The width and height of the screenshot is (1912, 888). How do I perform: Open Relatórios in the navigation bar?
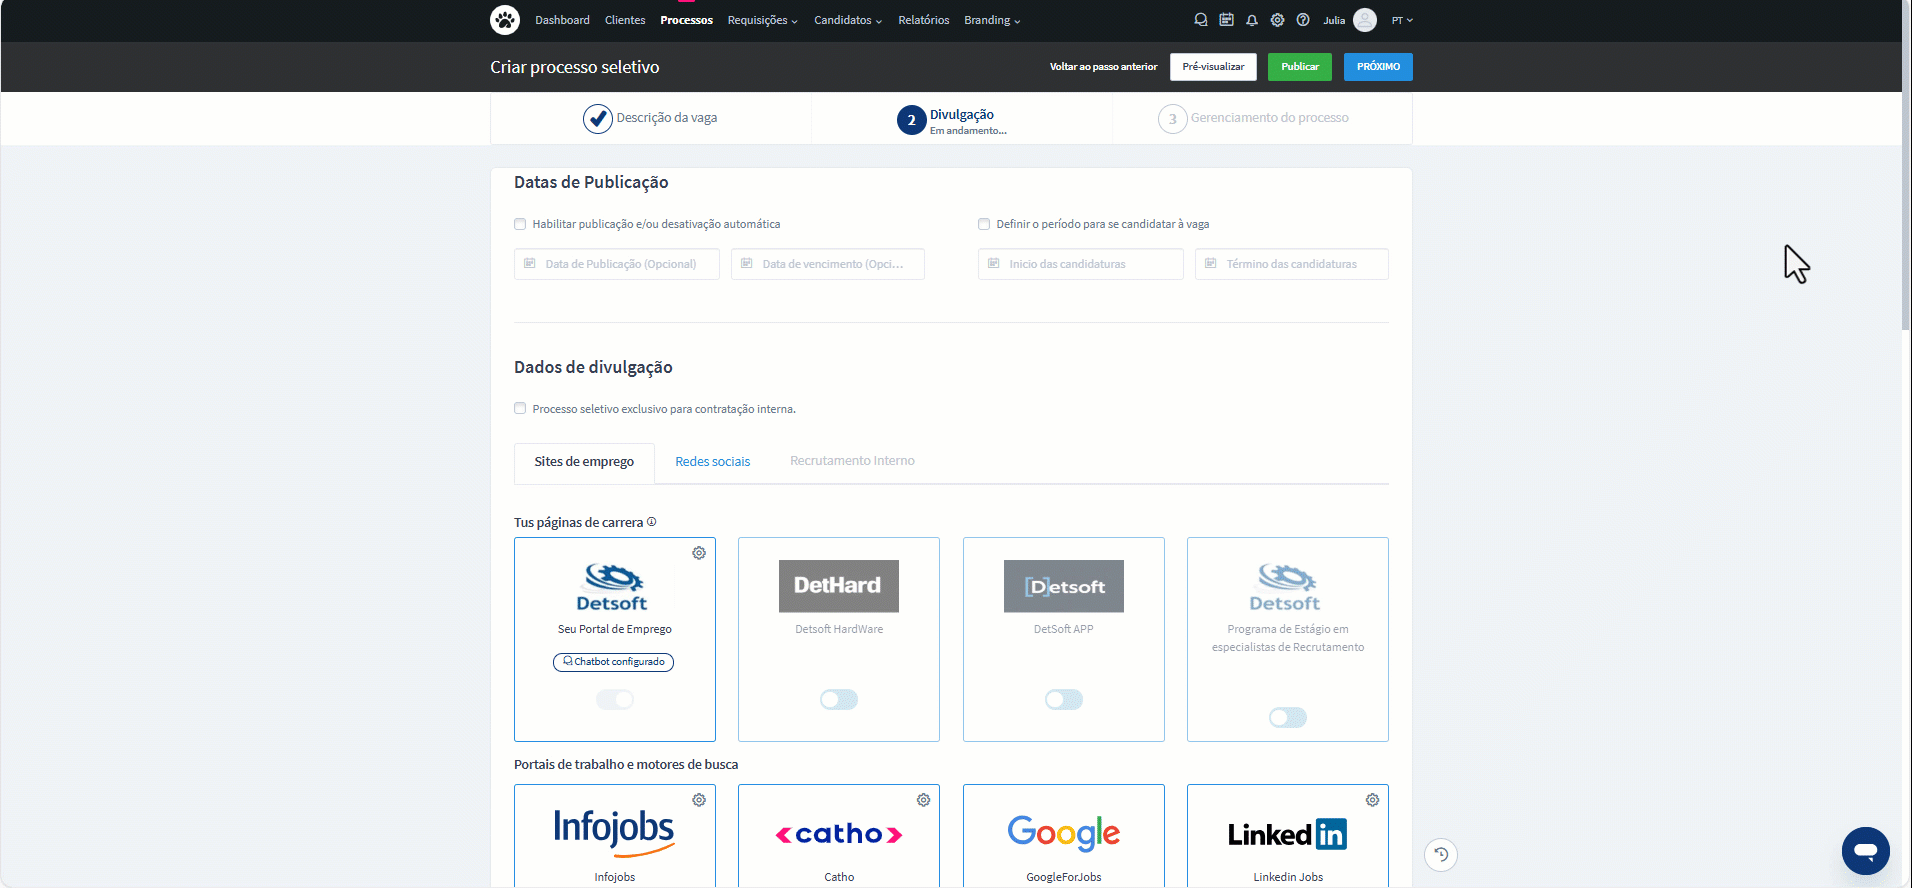click(923, 20)
